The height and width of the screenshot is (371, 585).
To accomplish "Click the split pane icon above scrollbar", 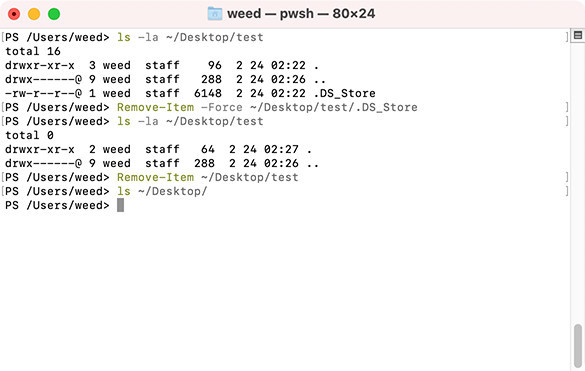I will [x=578, y=35].
